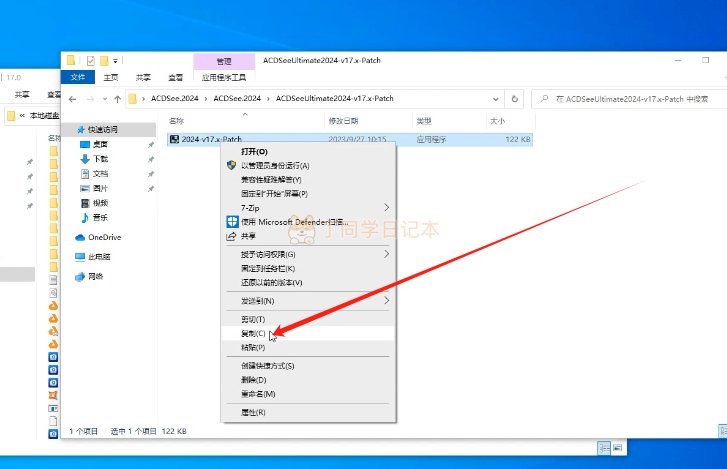Click the properties checkmark icon in title bar
This screenshot has height=469, width=727.
(90, 60)
